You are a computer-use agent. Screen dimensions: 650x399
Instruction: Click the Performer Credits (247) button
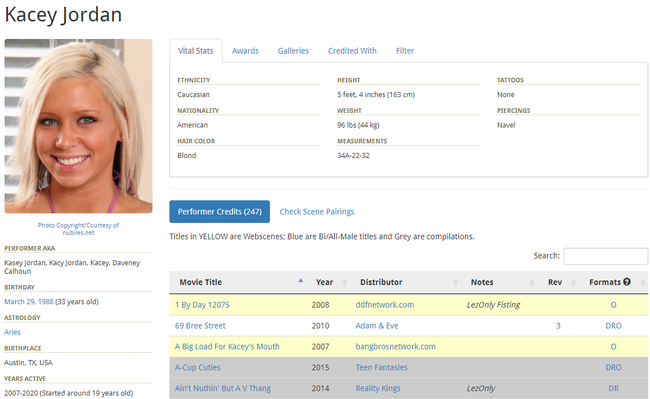pyautogui.click(x=220, y=212)
